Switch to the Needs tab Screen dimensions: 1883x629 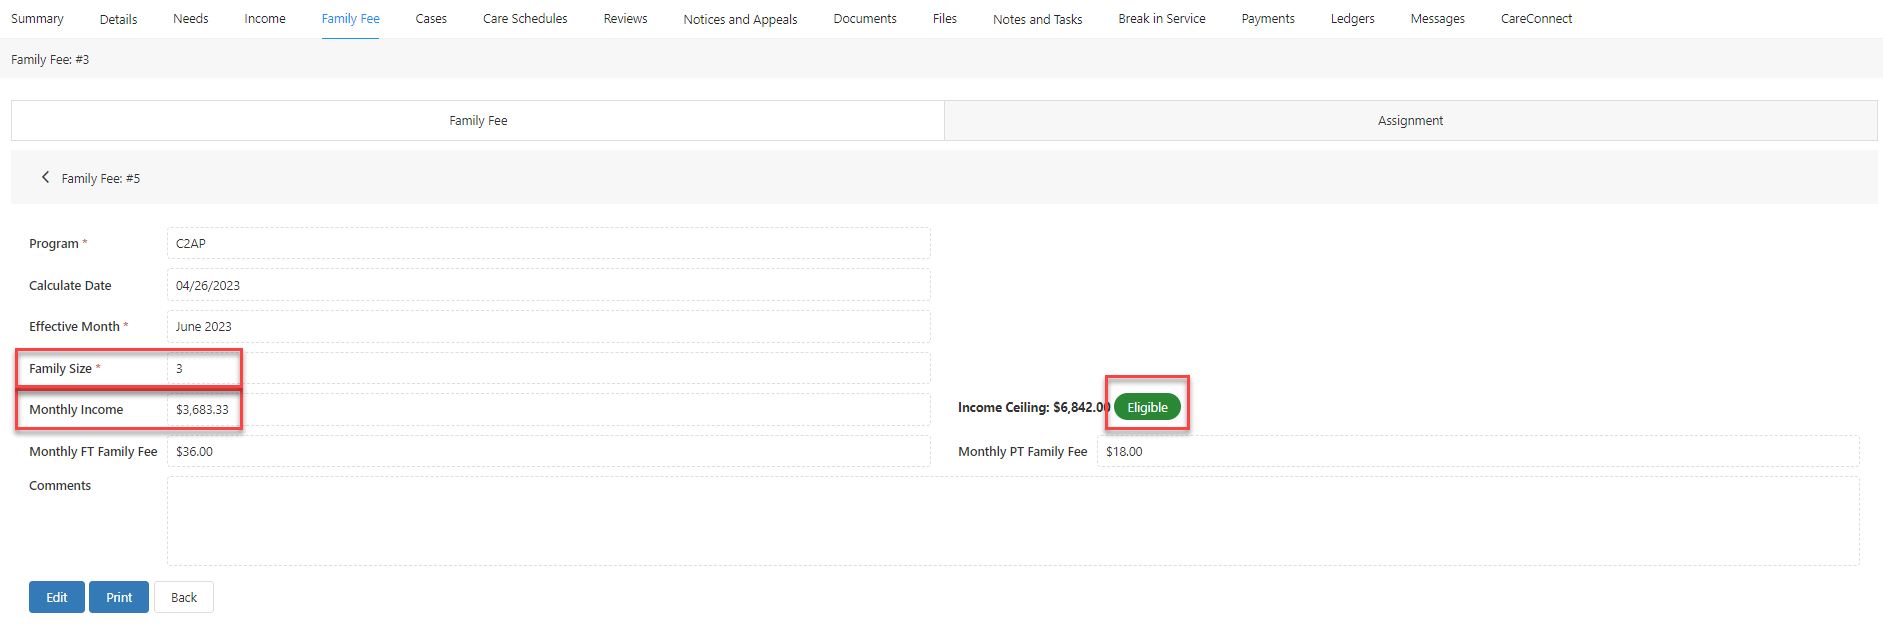click(x=190, y=19)
